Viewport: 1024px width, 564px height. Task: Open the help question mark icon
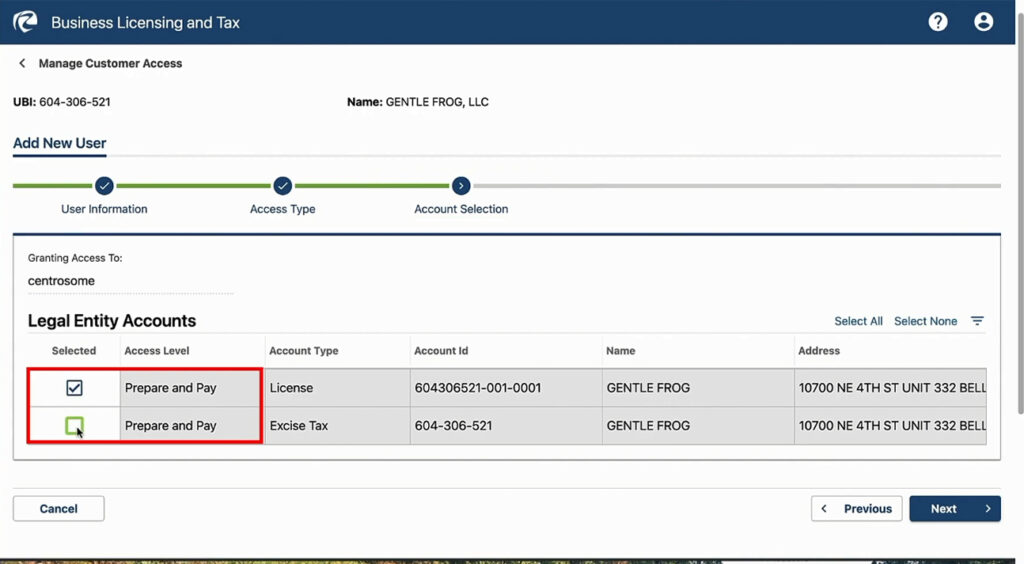coord(937,22)
